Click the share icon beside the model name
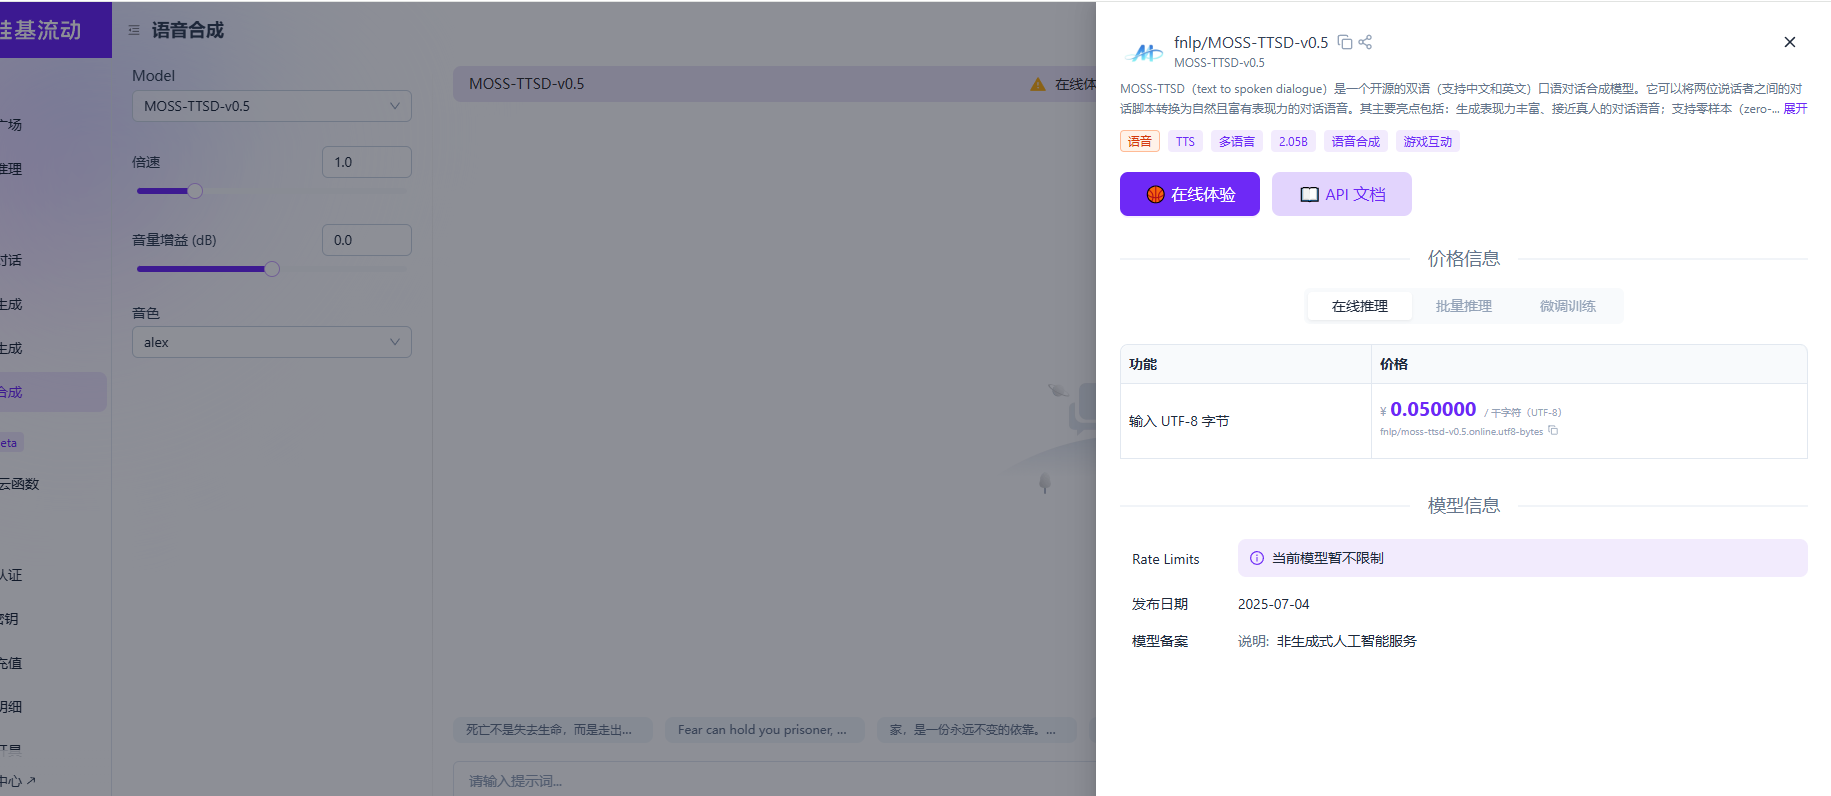 click(x=1365, y=42)
